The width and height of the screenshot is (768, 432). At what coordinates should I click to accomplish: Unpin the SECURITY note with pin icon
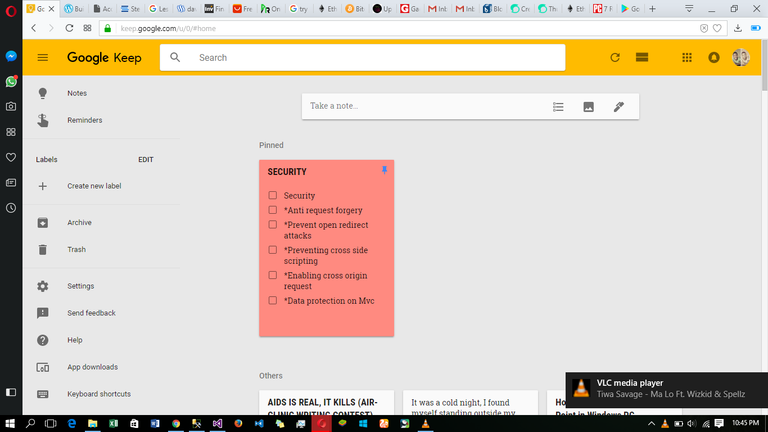pos(384,170)
